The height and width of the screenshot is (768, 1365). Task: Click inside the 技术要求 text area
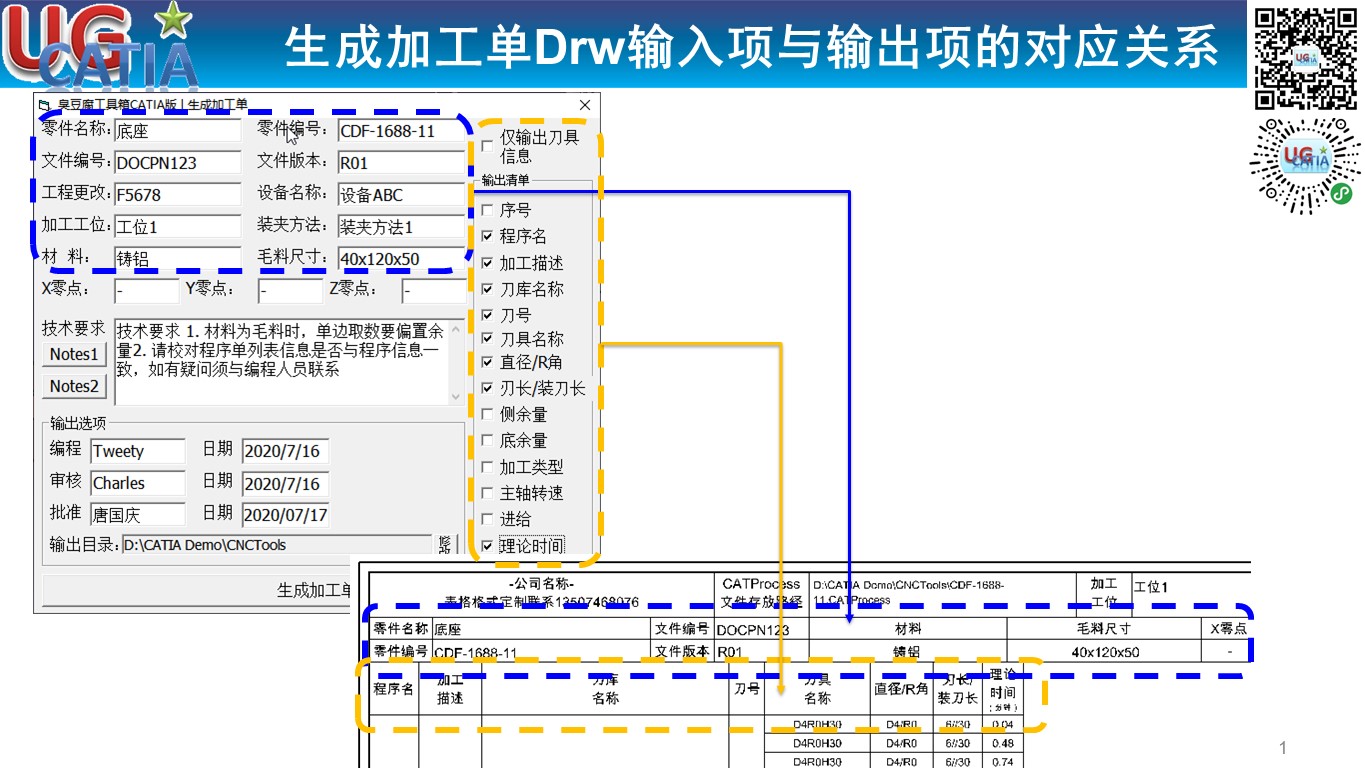coord(281,362)
